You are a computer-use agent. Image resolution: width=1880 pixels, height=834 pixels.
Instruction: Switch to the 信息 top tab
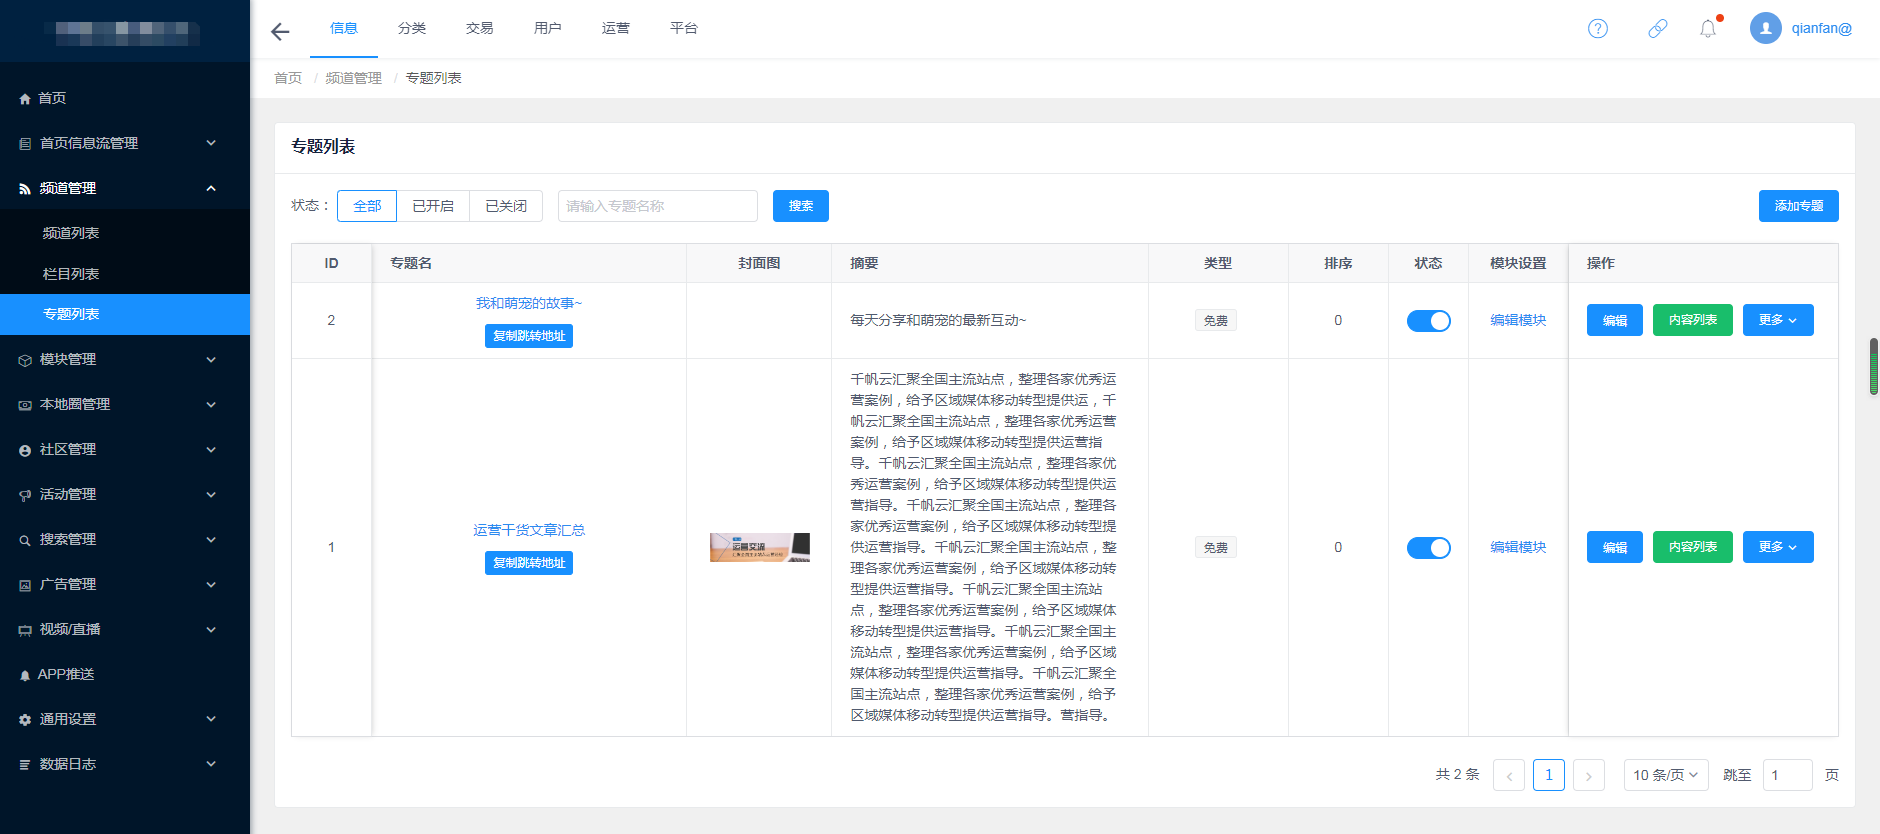[344, 28]
